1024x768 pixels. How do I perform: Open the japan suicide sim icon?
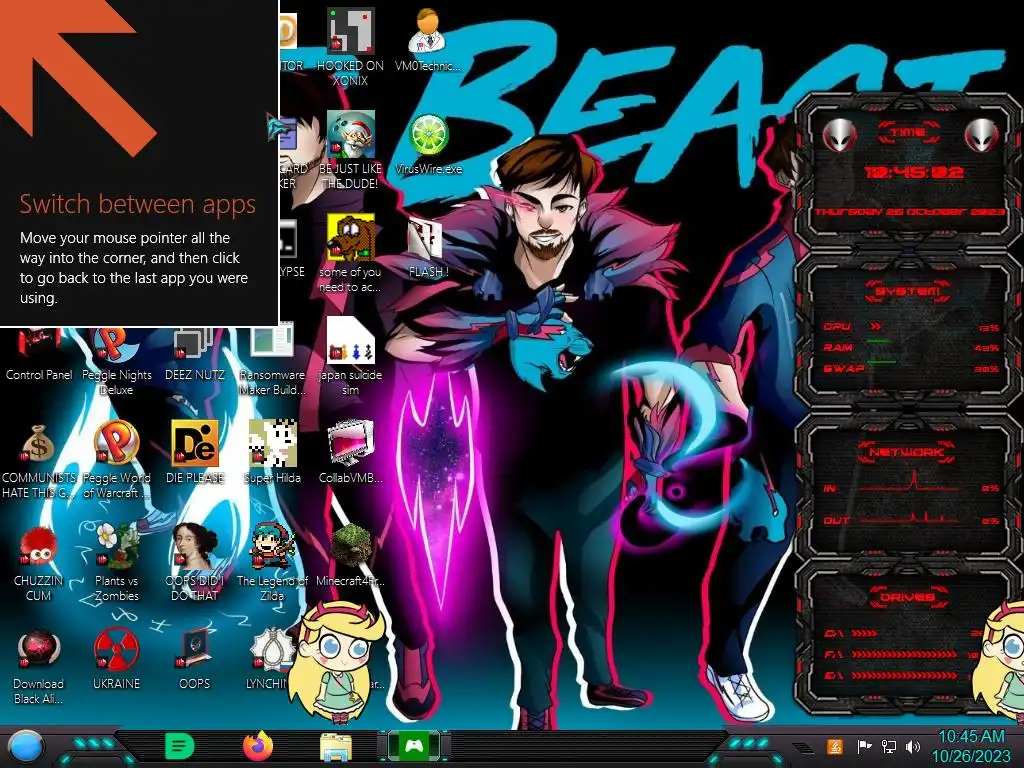tap(350, 357)
